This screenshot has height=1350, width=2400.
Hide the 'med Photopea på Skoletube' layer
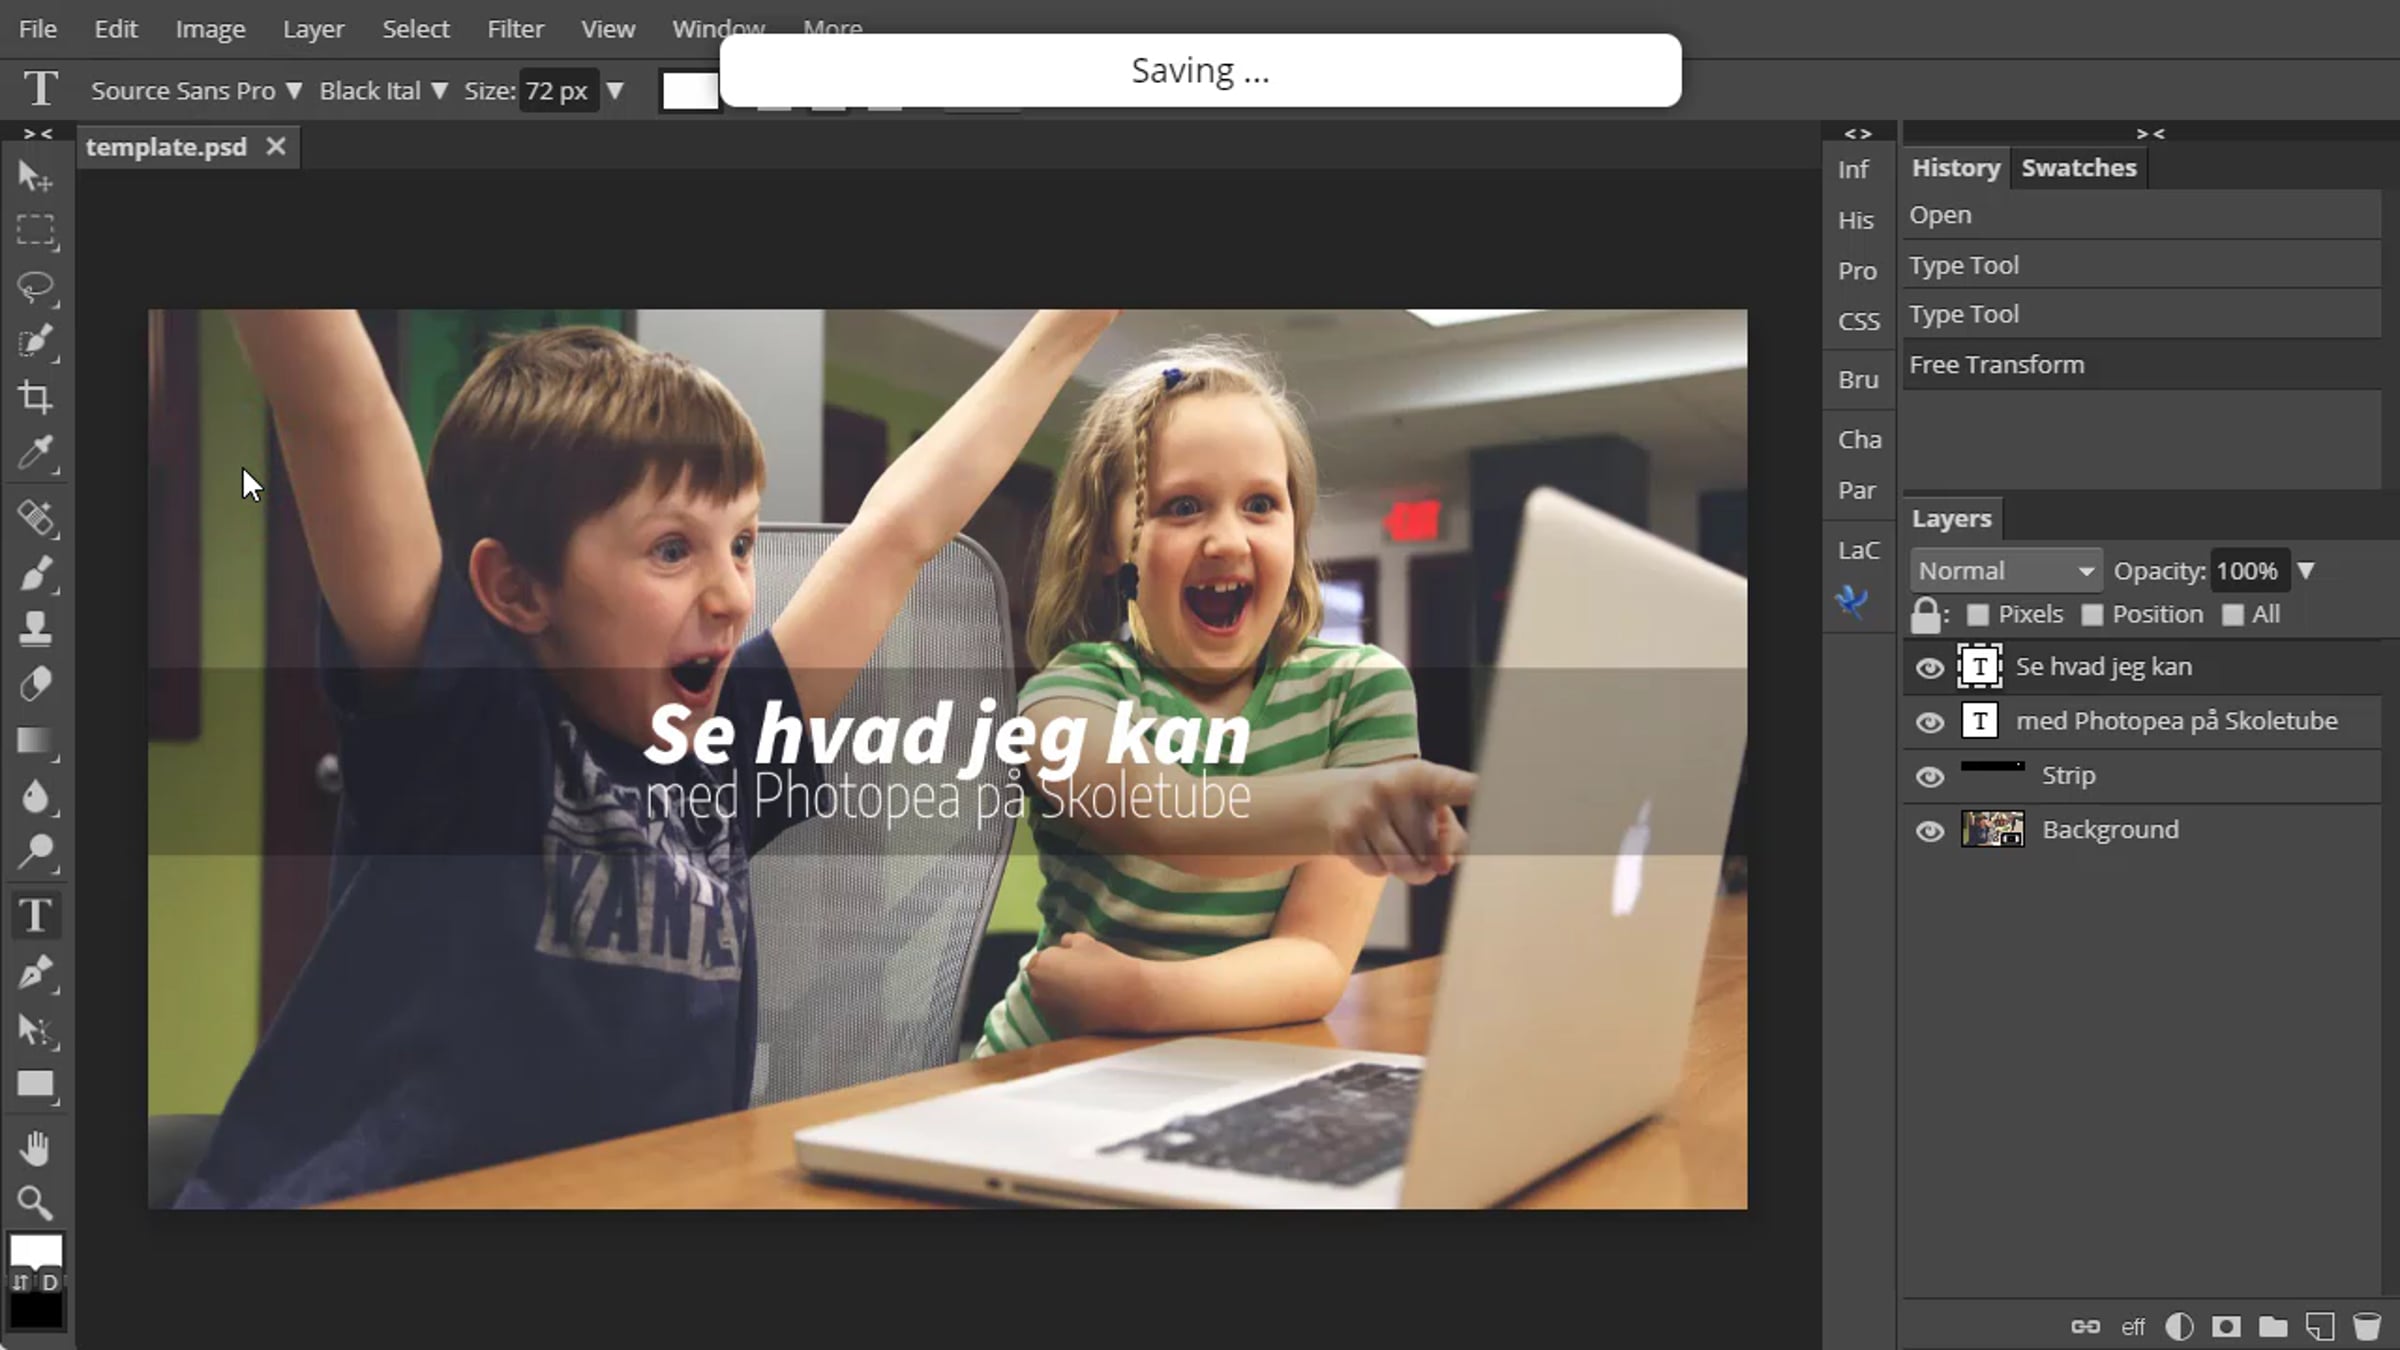[1930, 722]
